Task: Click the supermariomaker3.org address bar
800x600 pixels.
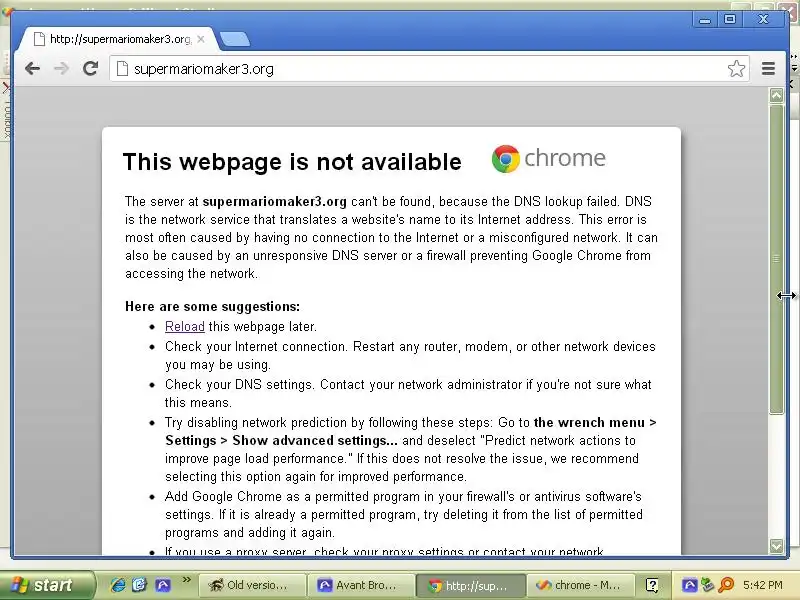Action: (x=429, y=68)
